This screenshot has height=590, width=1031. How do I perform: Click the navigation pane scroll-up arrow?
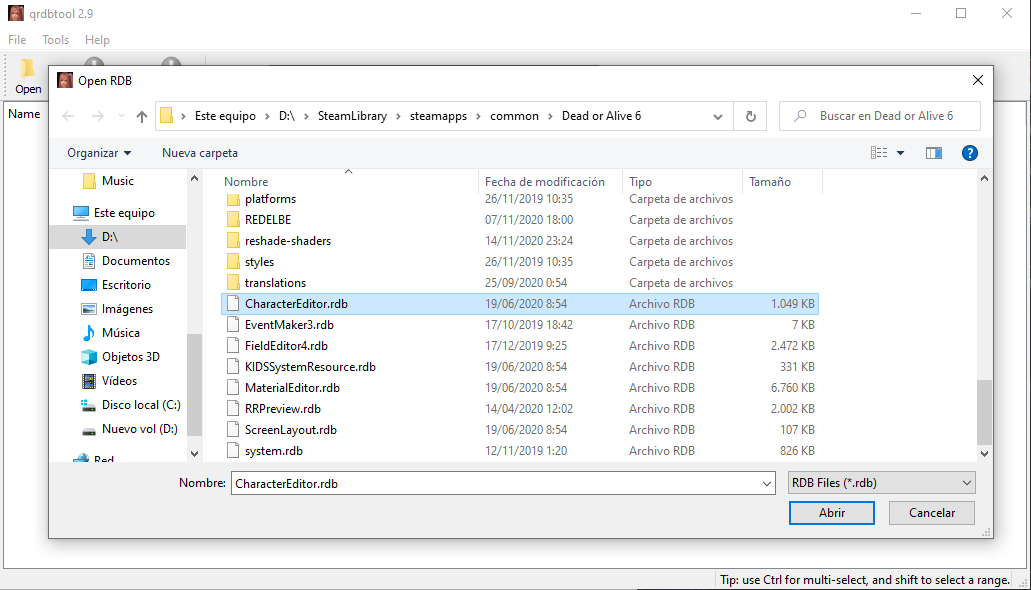click(x=194, y=178)
